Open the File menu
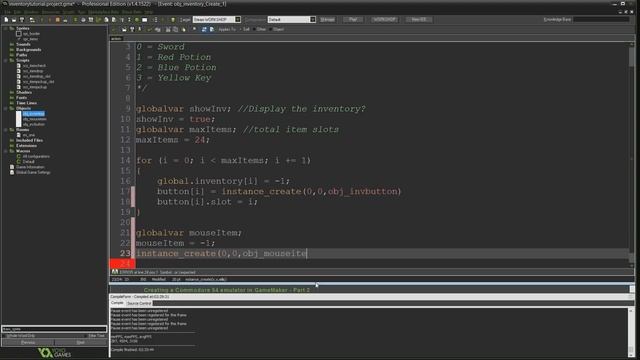 click(7, 12)
